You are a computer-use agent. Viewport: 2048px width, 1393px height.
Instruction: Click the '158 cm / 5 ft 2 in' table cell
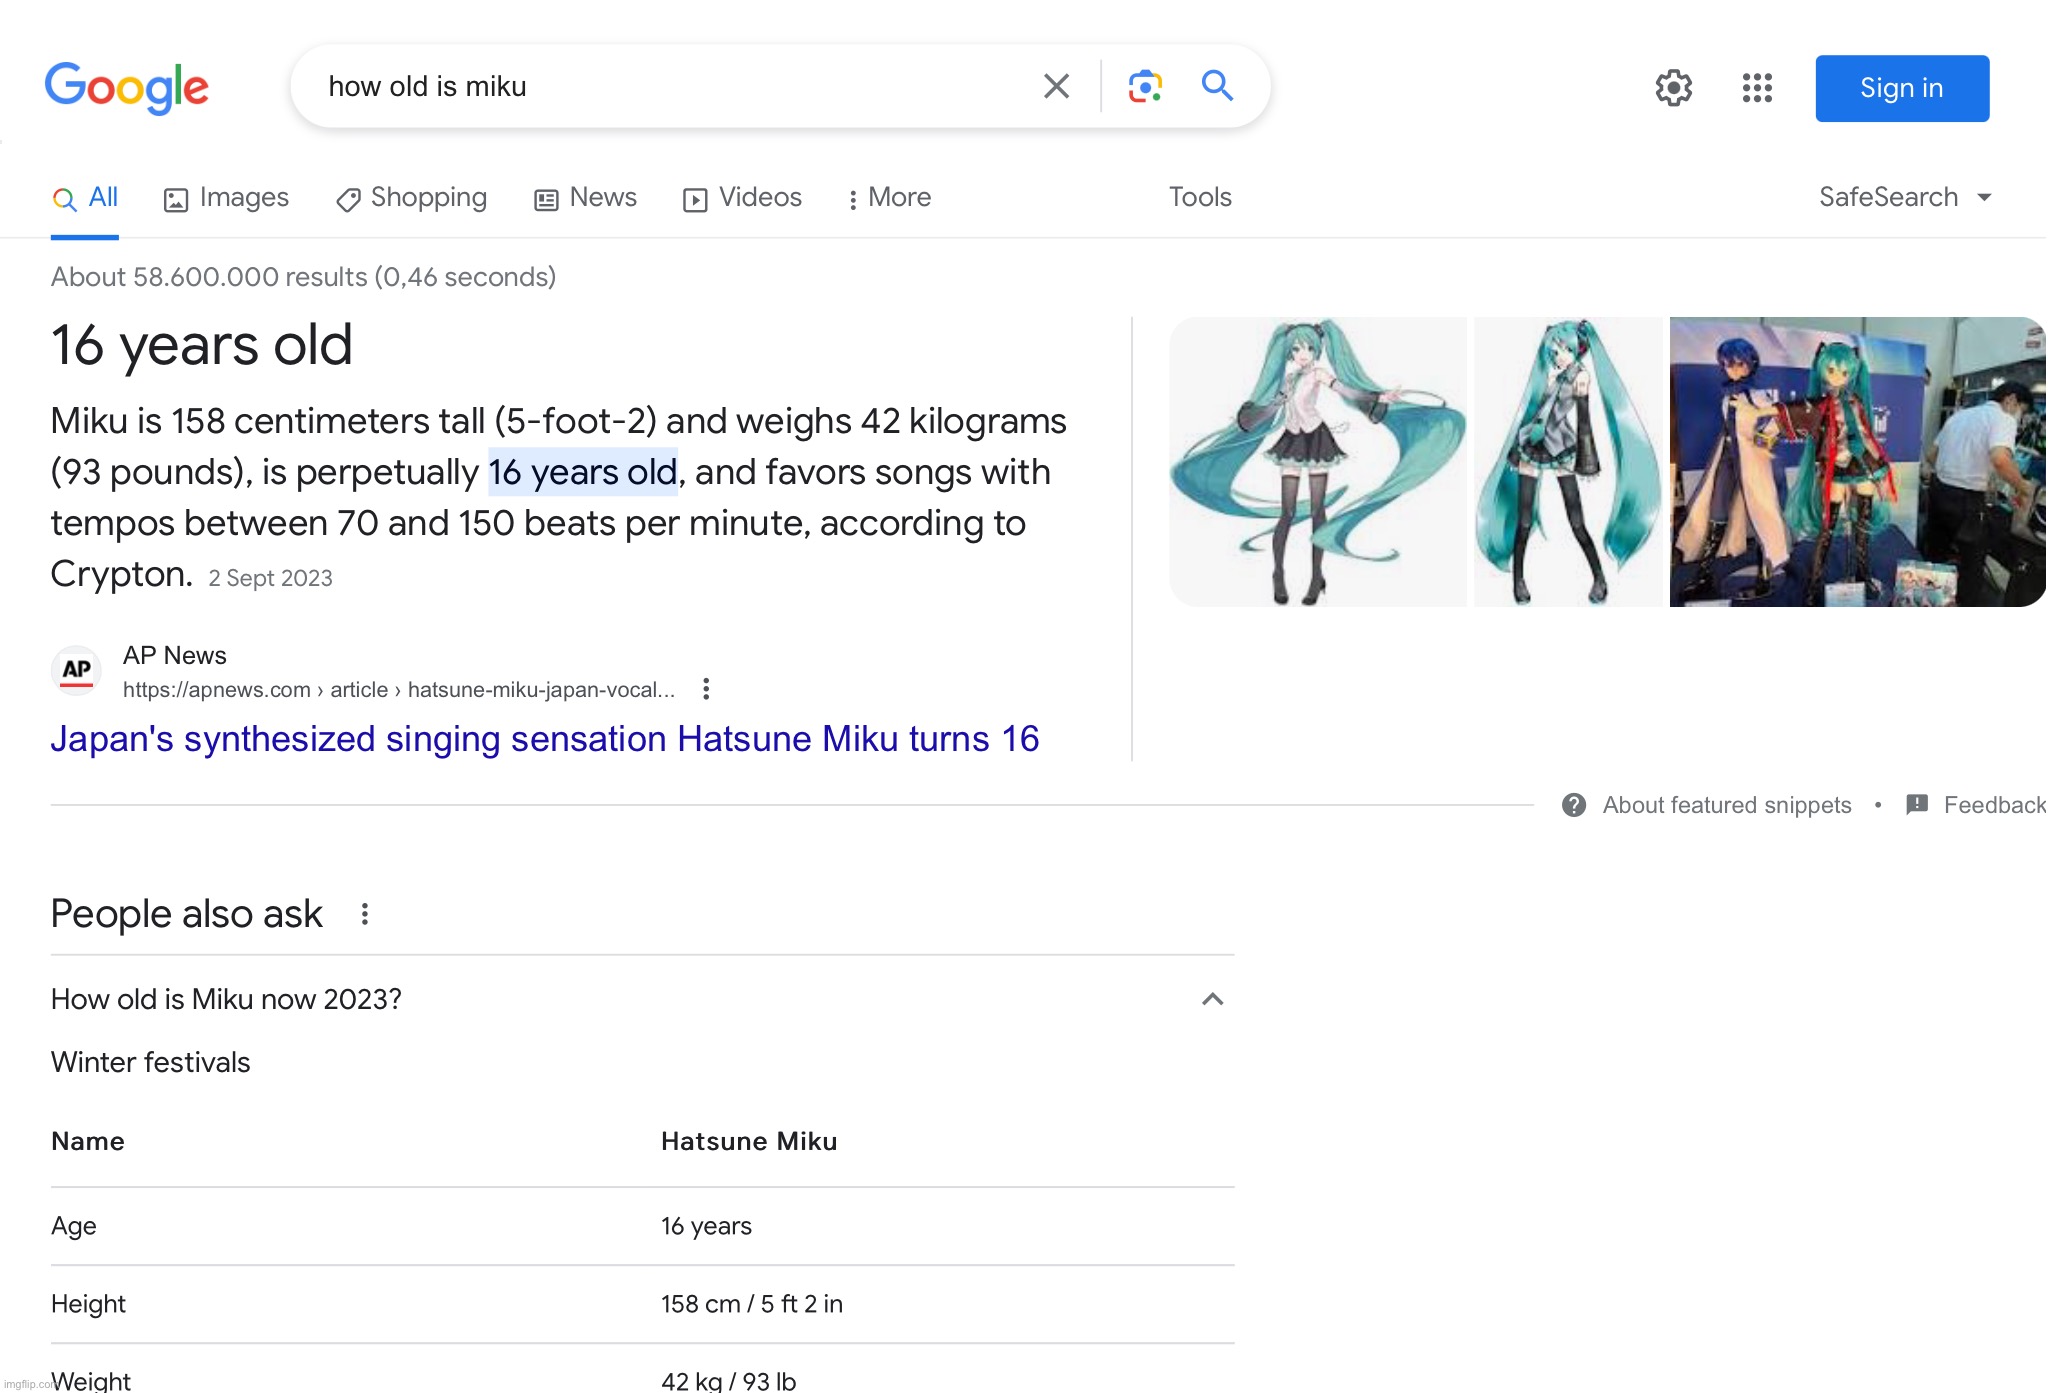[752, 1304]
